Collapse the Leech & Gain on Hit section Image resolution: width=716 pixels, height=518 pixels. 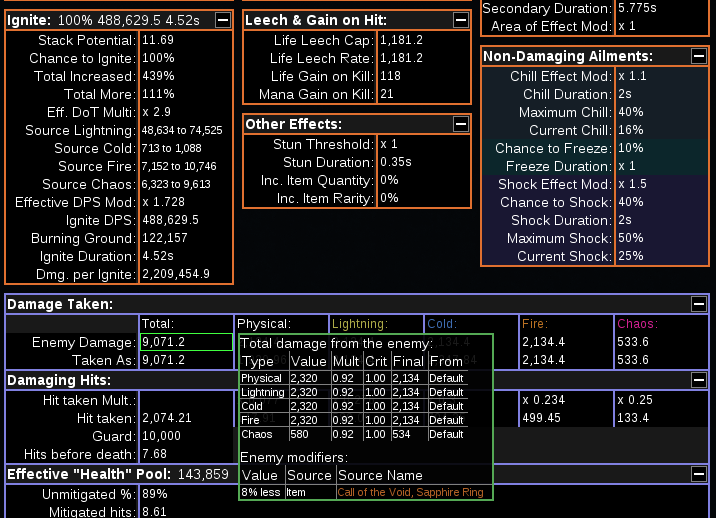tap(461, 20)
